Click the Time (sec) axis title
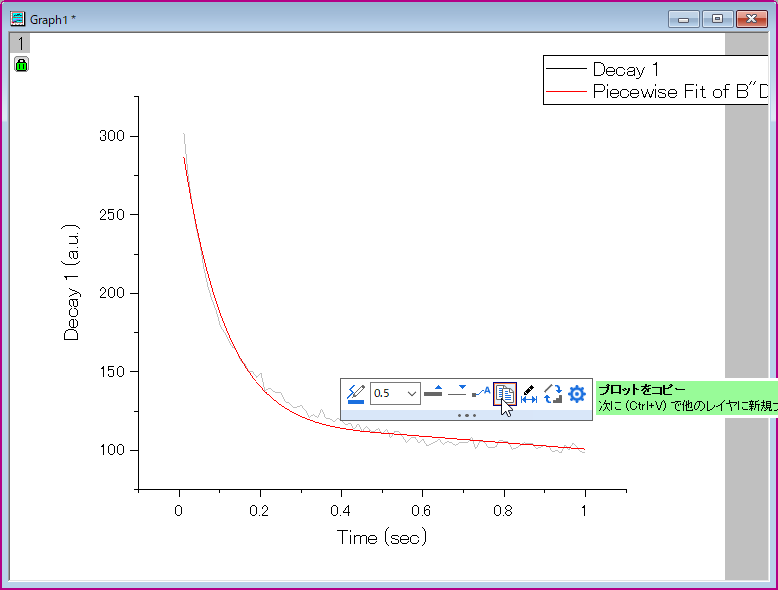This screenshot has height=590, width=778. point(382,537)
